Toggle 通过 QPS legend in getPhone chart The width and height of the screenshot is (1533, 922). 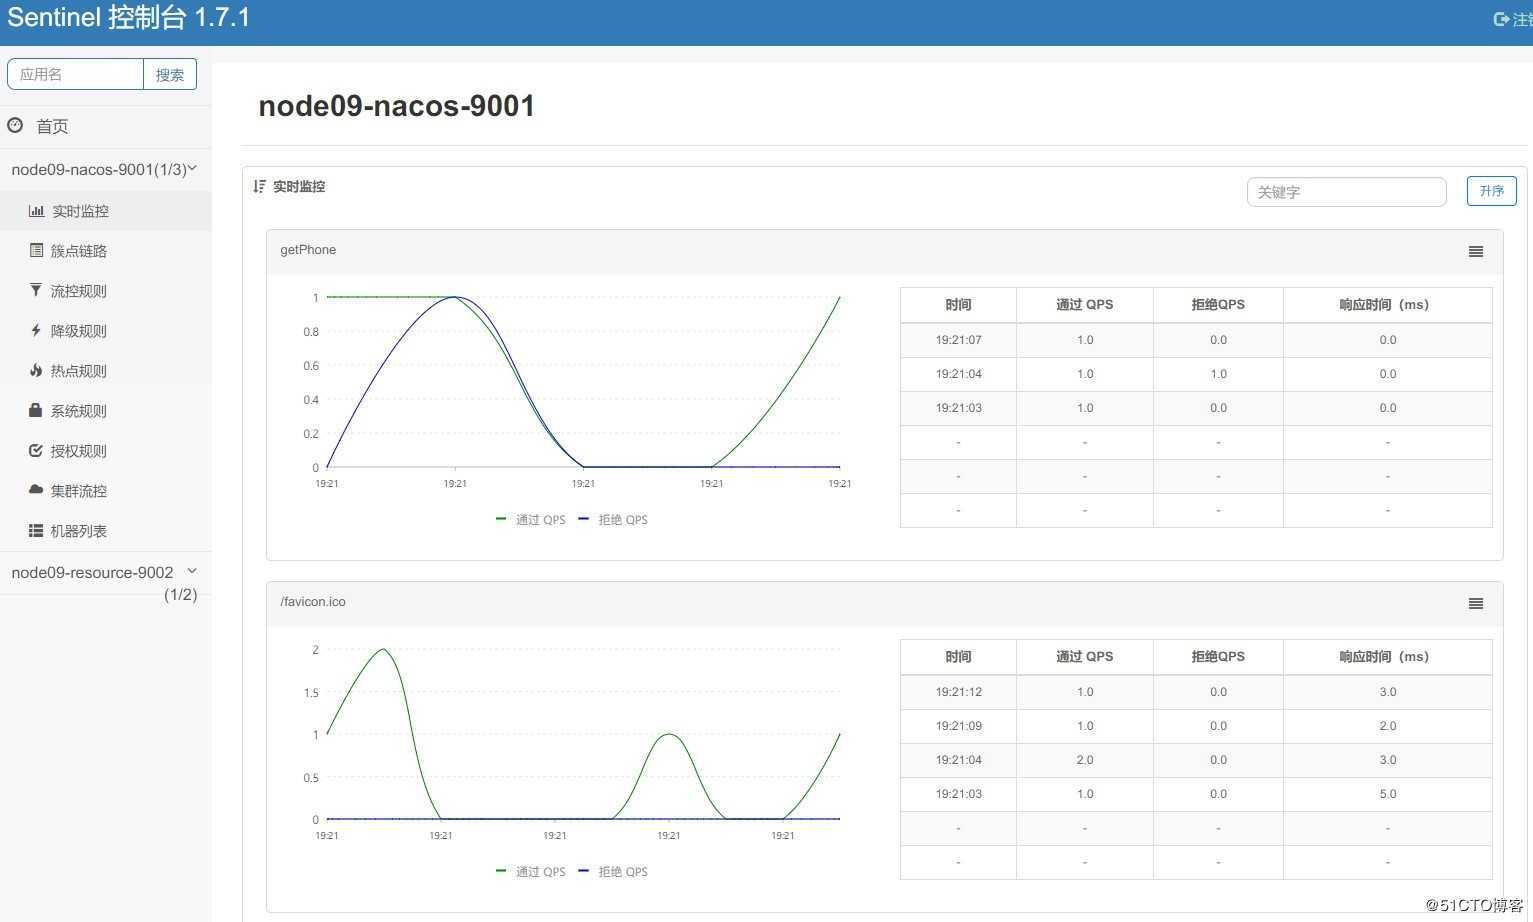pyautogui.click(x=531, y=520)
